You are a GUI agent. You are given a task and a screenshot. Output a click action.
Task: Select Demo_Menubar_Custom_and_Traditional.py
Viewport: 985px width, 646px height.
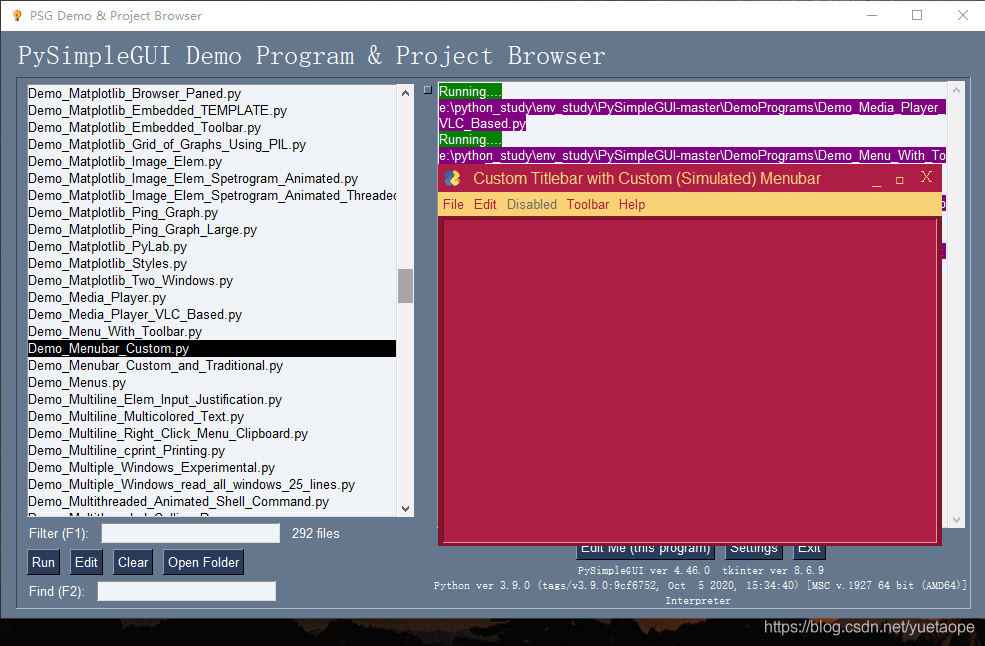pos(212,365)
